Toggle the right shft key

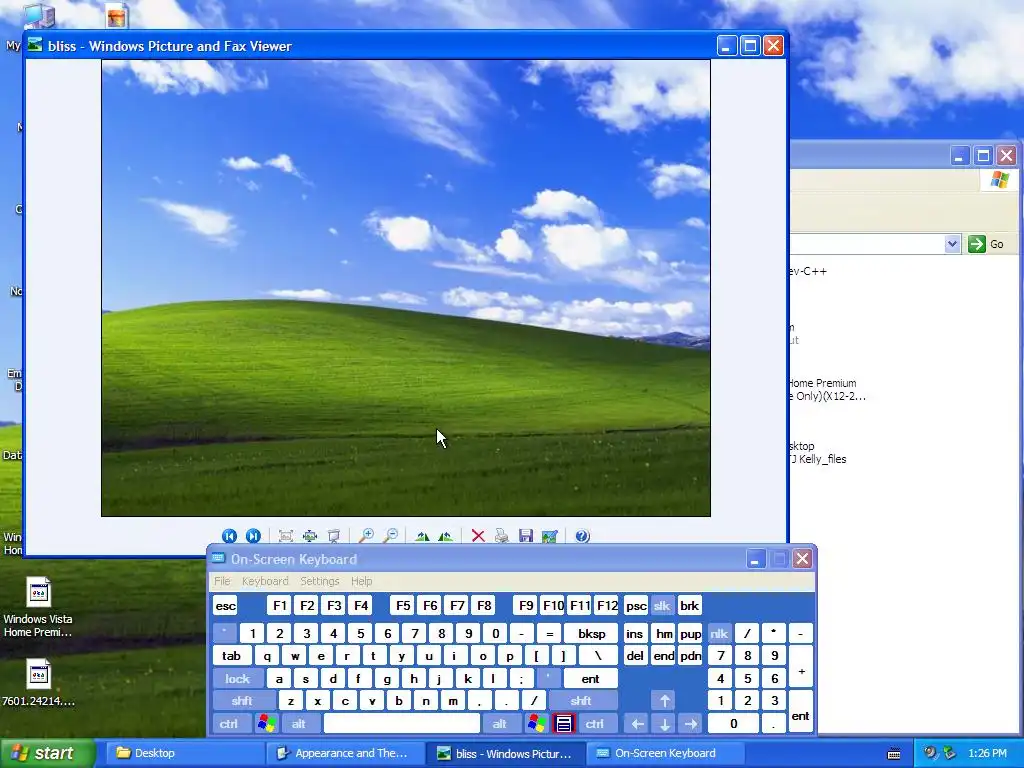581,701
